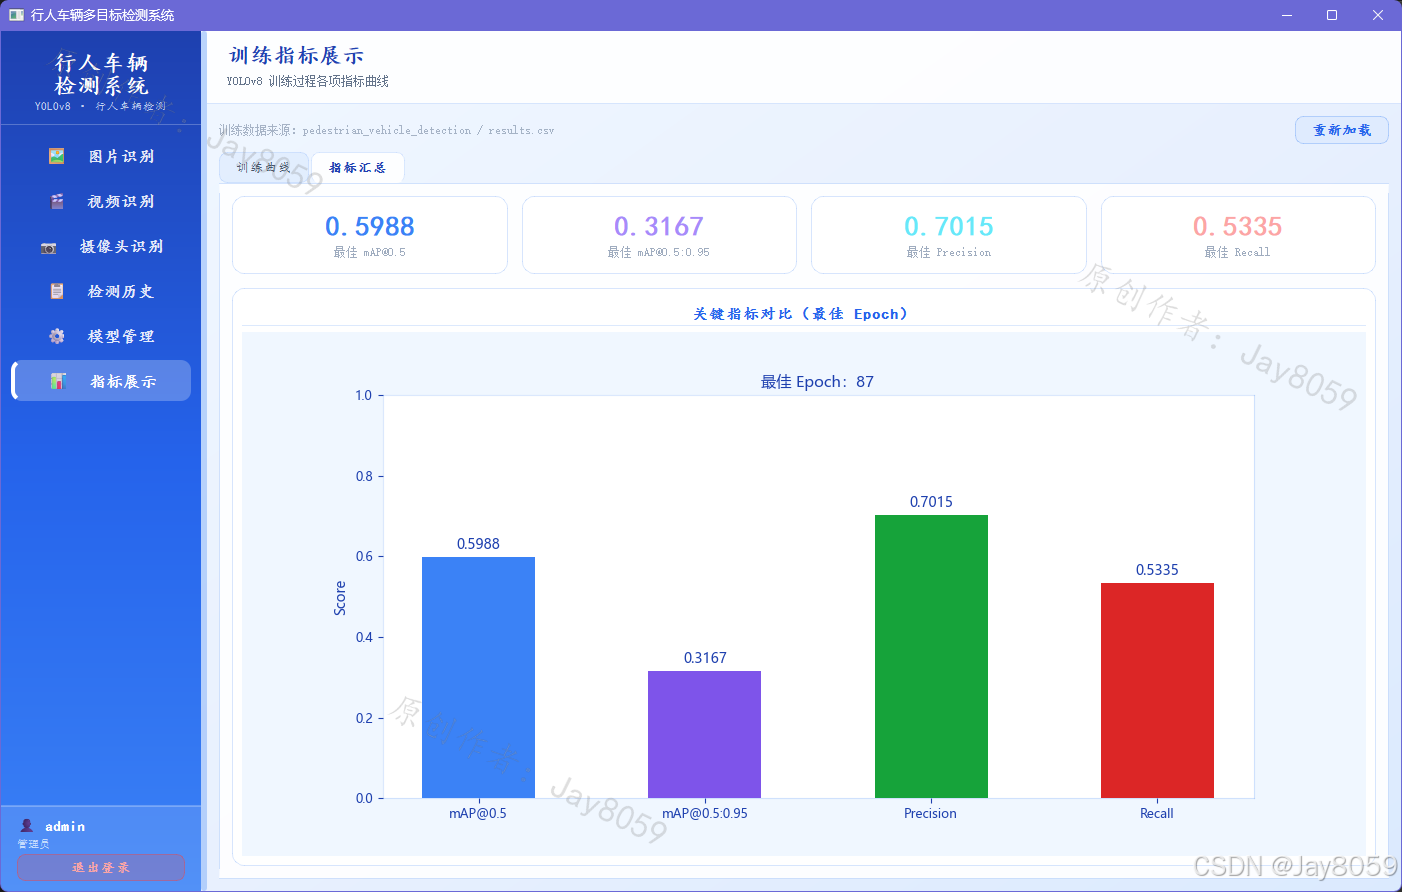Open 图片识别 in the sidebar
The height and width of the screenshot is (892, 1402).
[x=101, y=156]
